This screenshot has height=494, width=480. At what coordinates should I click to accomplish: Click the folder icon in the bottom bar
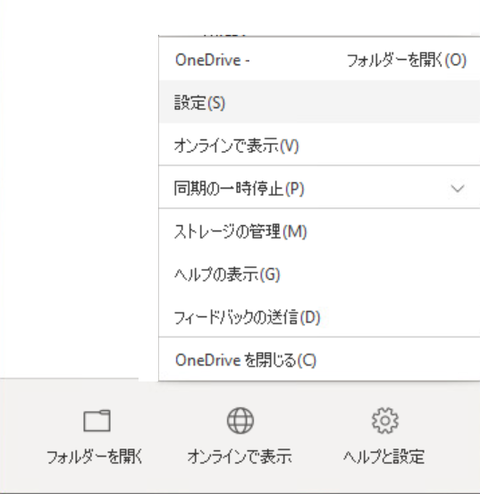[x=97, y=420]
